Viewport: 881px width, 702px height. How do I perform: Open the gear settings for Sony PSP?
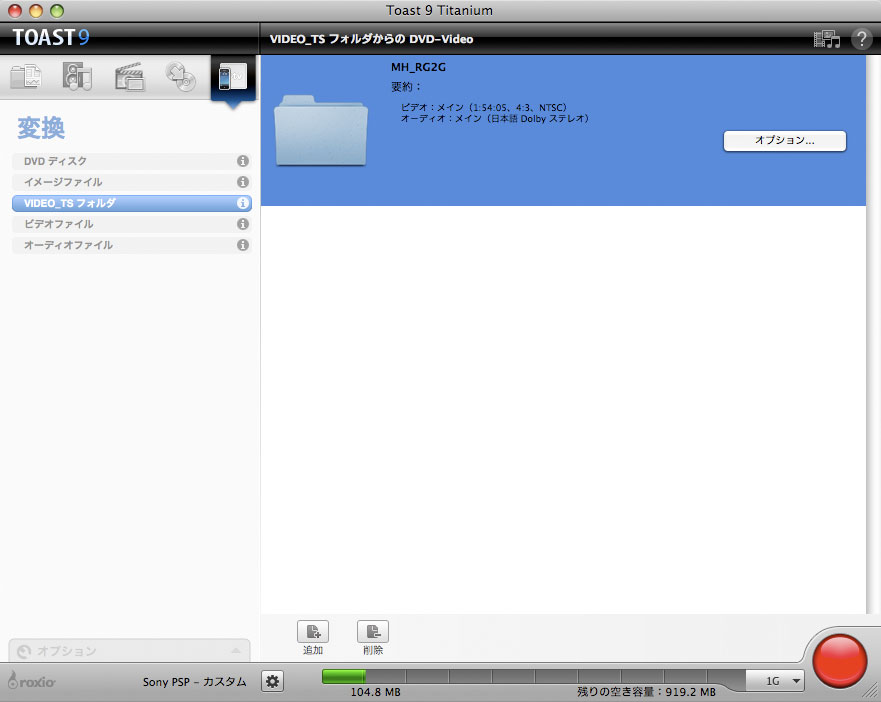(273, 682)
